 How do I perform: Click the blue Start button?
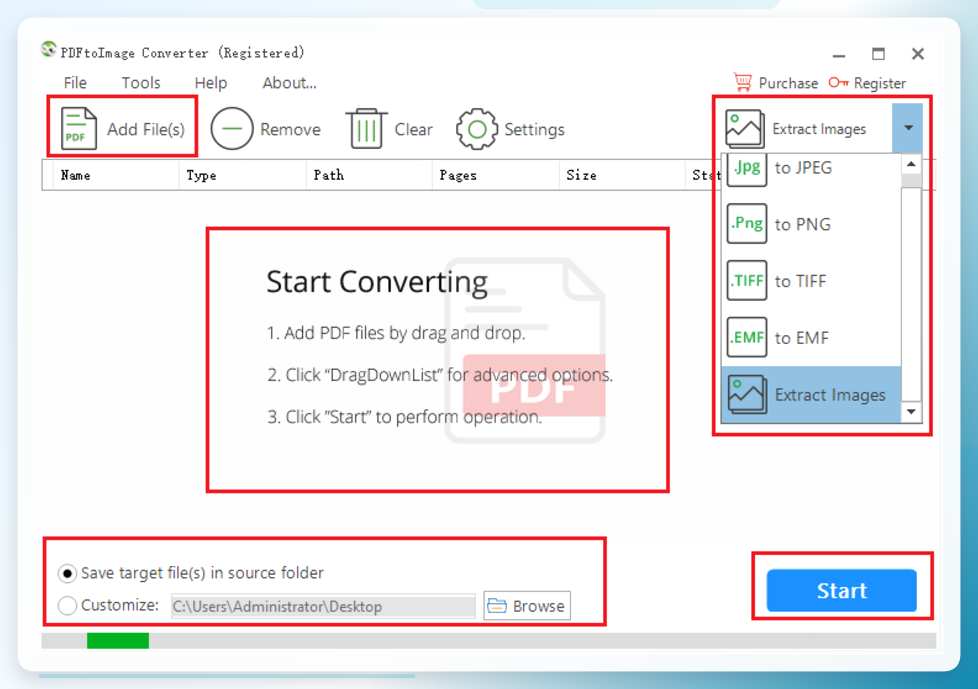(841, 590)
